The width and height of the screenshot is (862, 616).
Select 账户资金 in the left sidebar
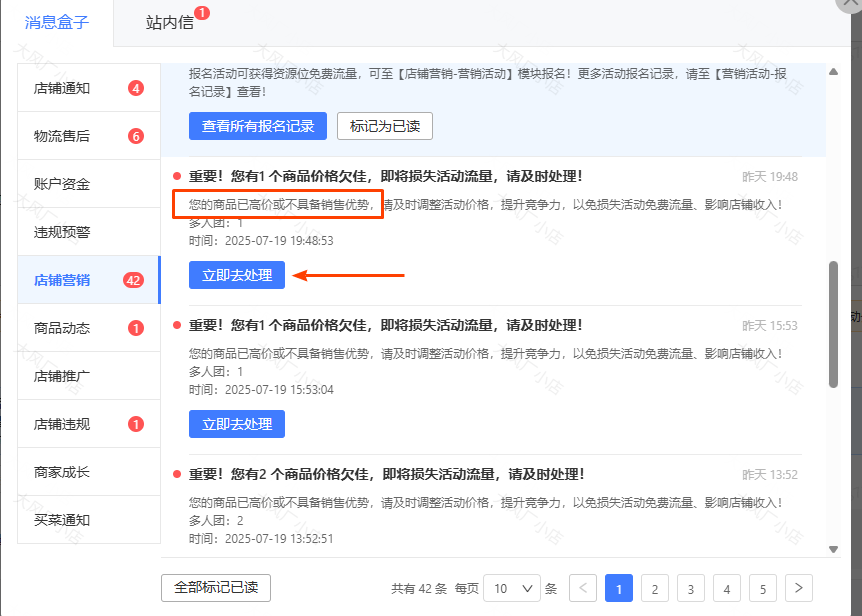(x=62, y=184)
